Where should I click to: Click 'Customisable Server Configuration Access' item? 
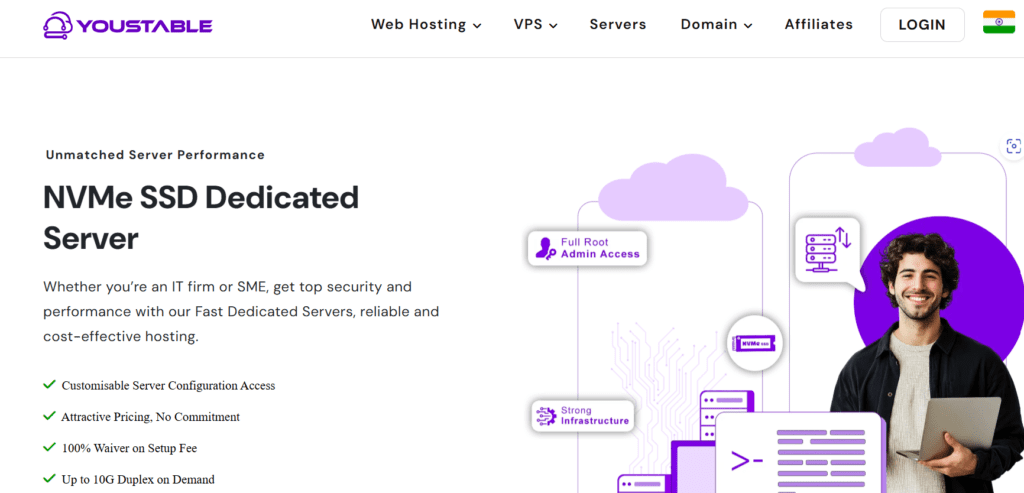pos(168,385)
